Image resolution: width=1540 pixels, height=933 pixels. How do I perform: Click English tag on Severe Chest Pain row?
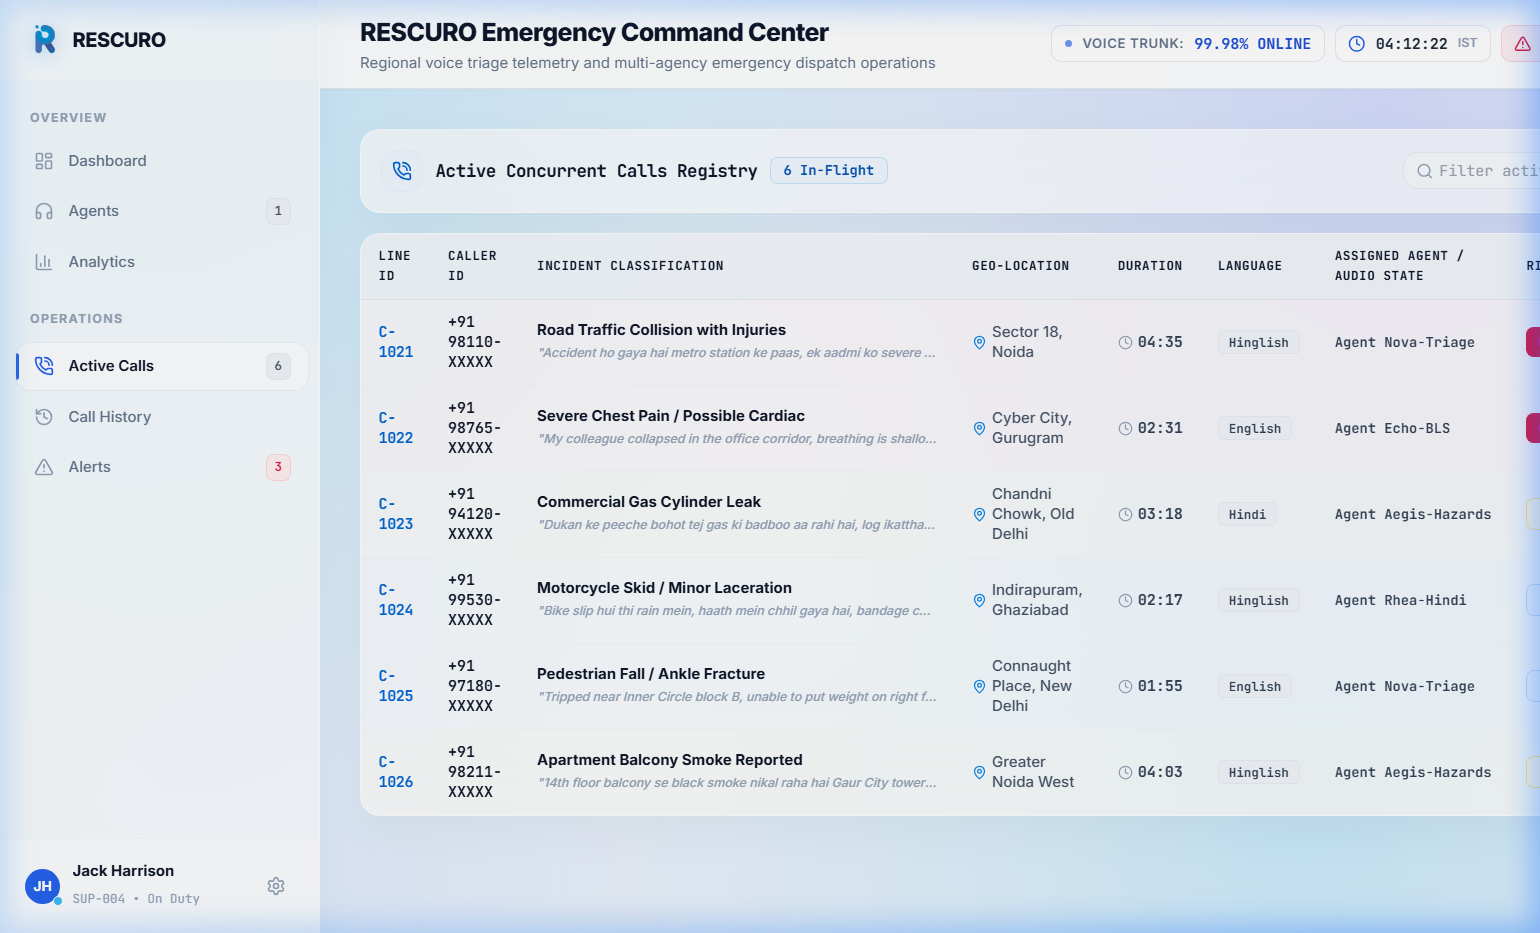[x=1255, y=428]
